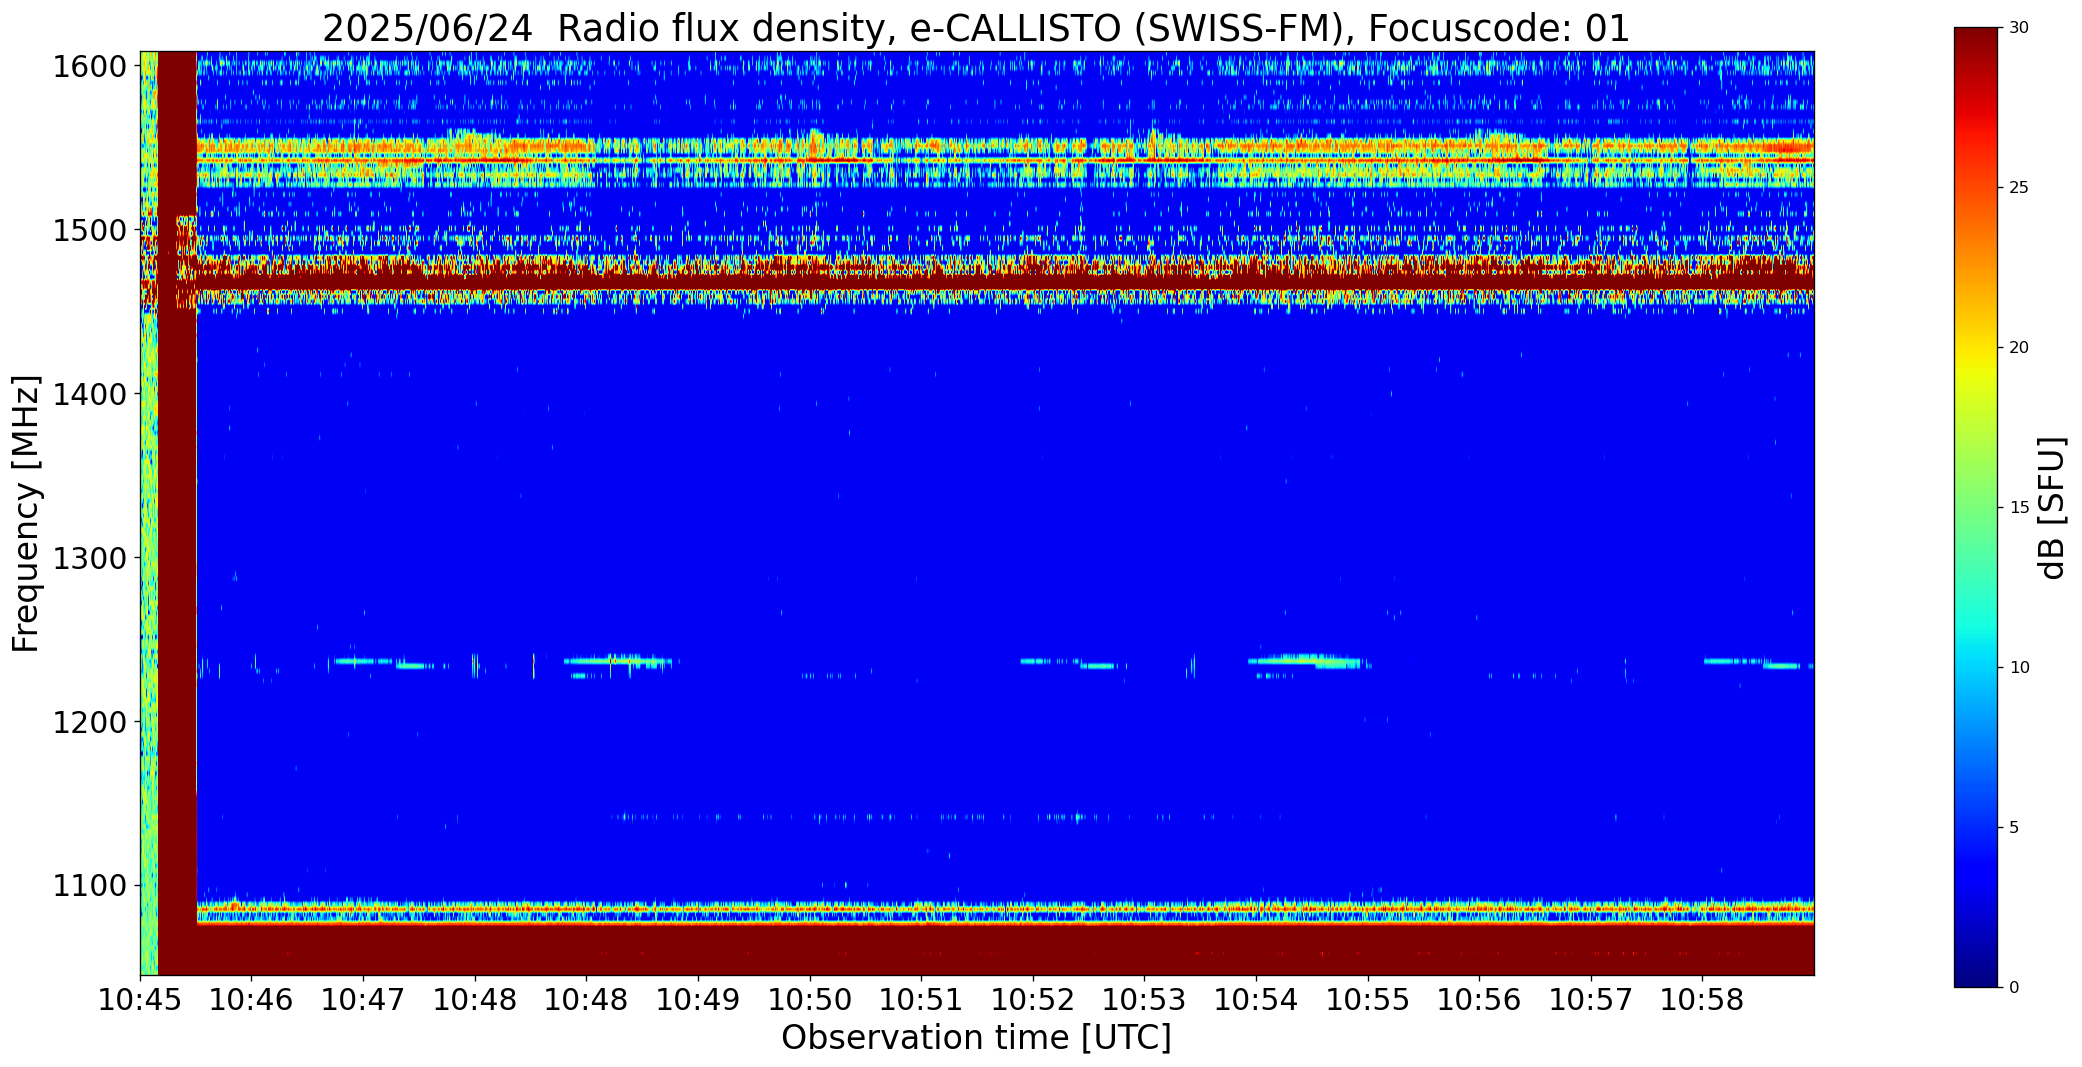Click the colorbar tick label 5

click(2014, 828)
